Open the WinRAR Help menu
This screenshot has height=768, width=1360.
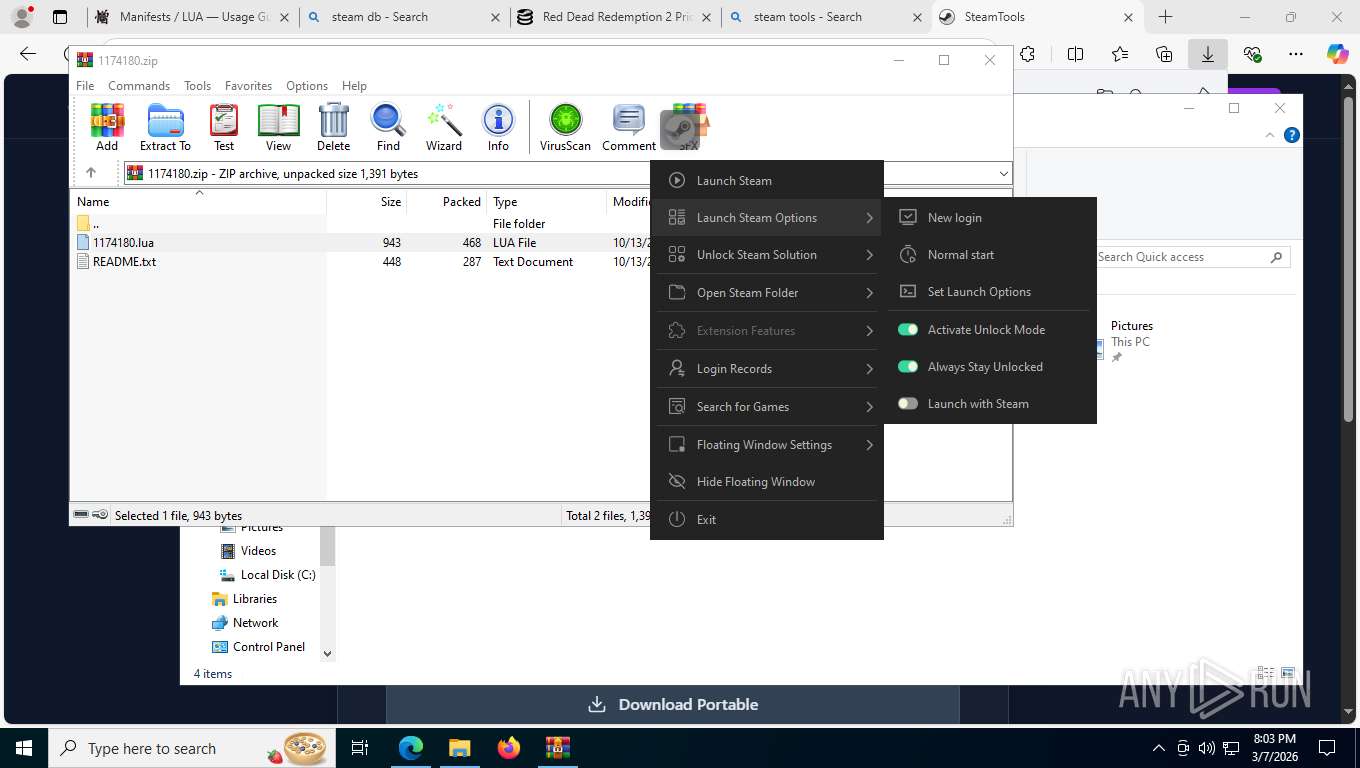pos(354,86)
